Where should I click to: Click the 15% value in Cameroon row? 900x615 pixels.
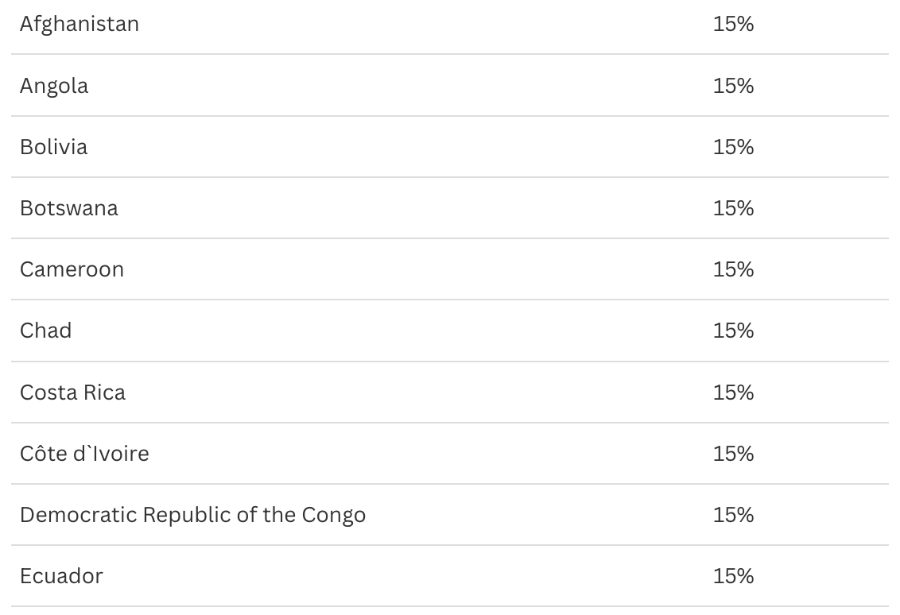coord(733,269)
